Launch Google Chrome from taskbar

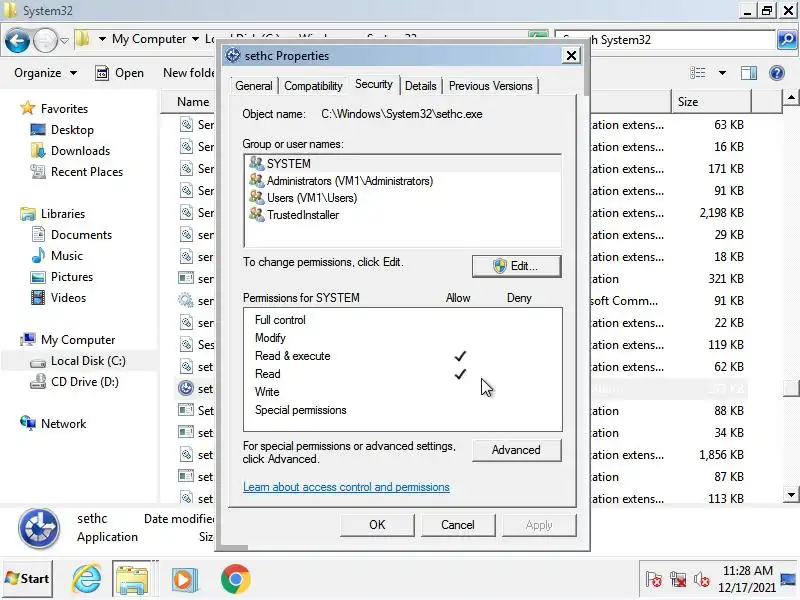pyautogui.click(x=235, y=579)
